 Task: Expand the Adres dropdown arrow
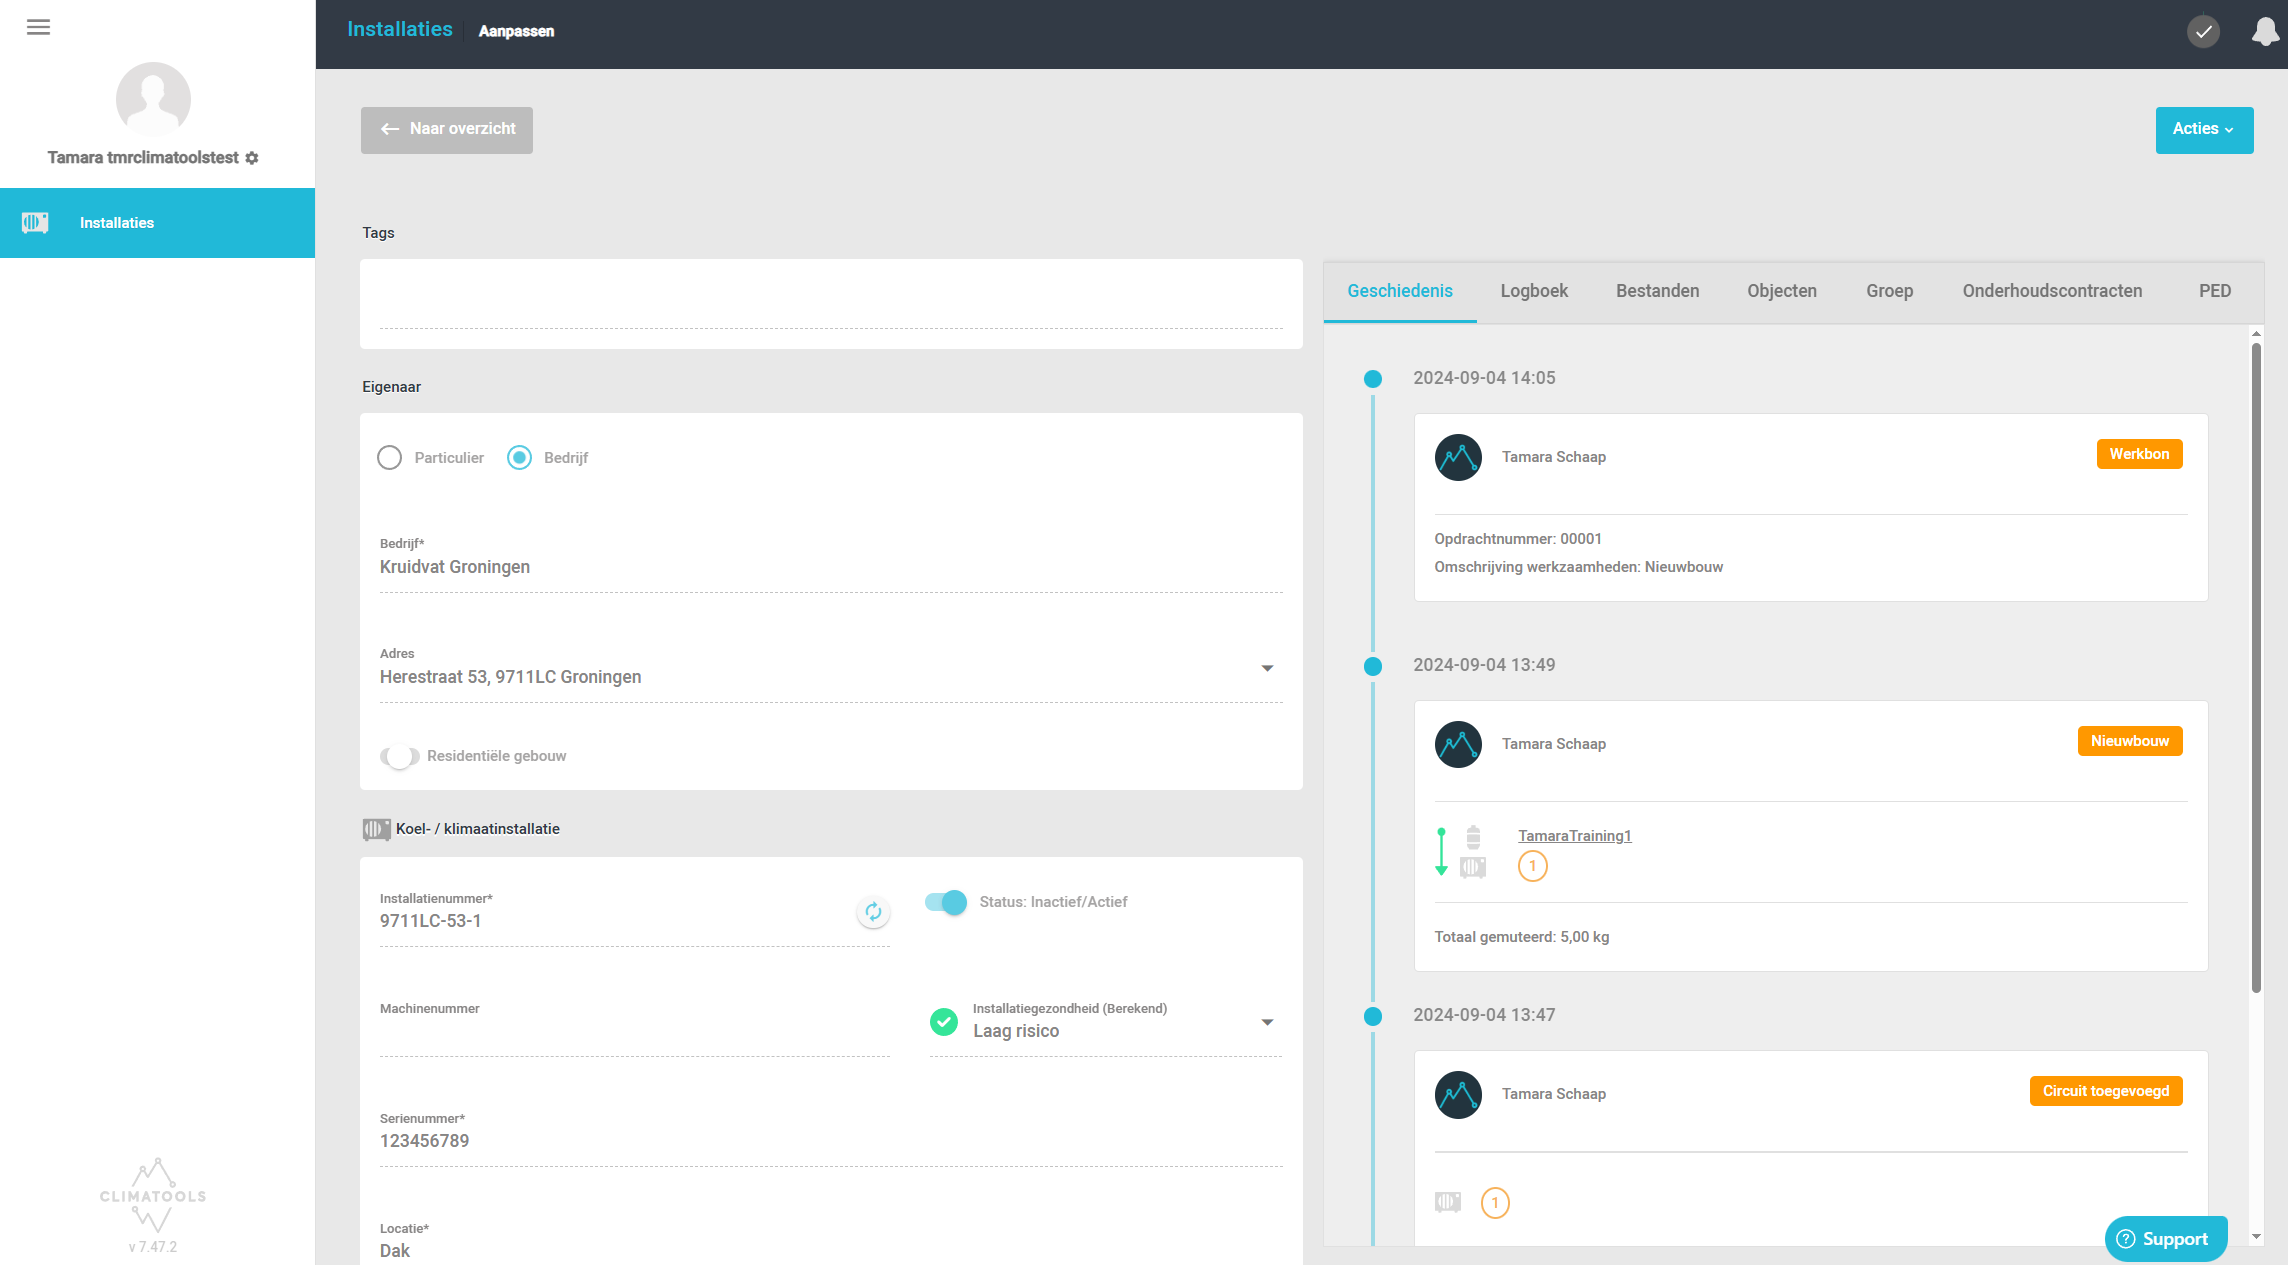1267,668
